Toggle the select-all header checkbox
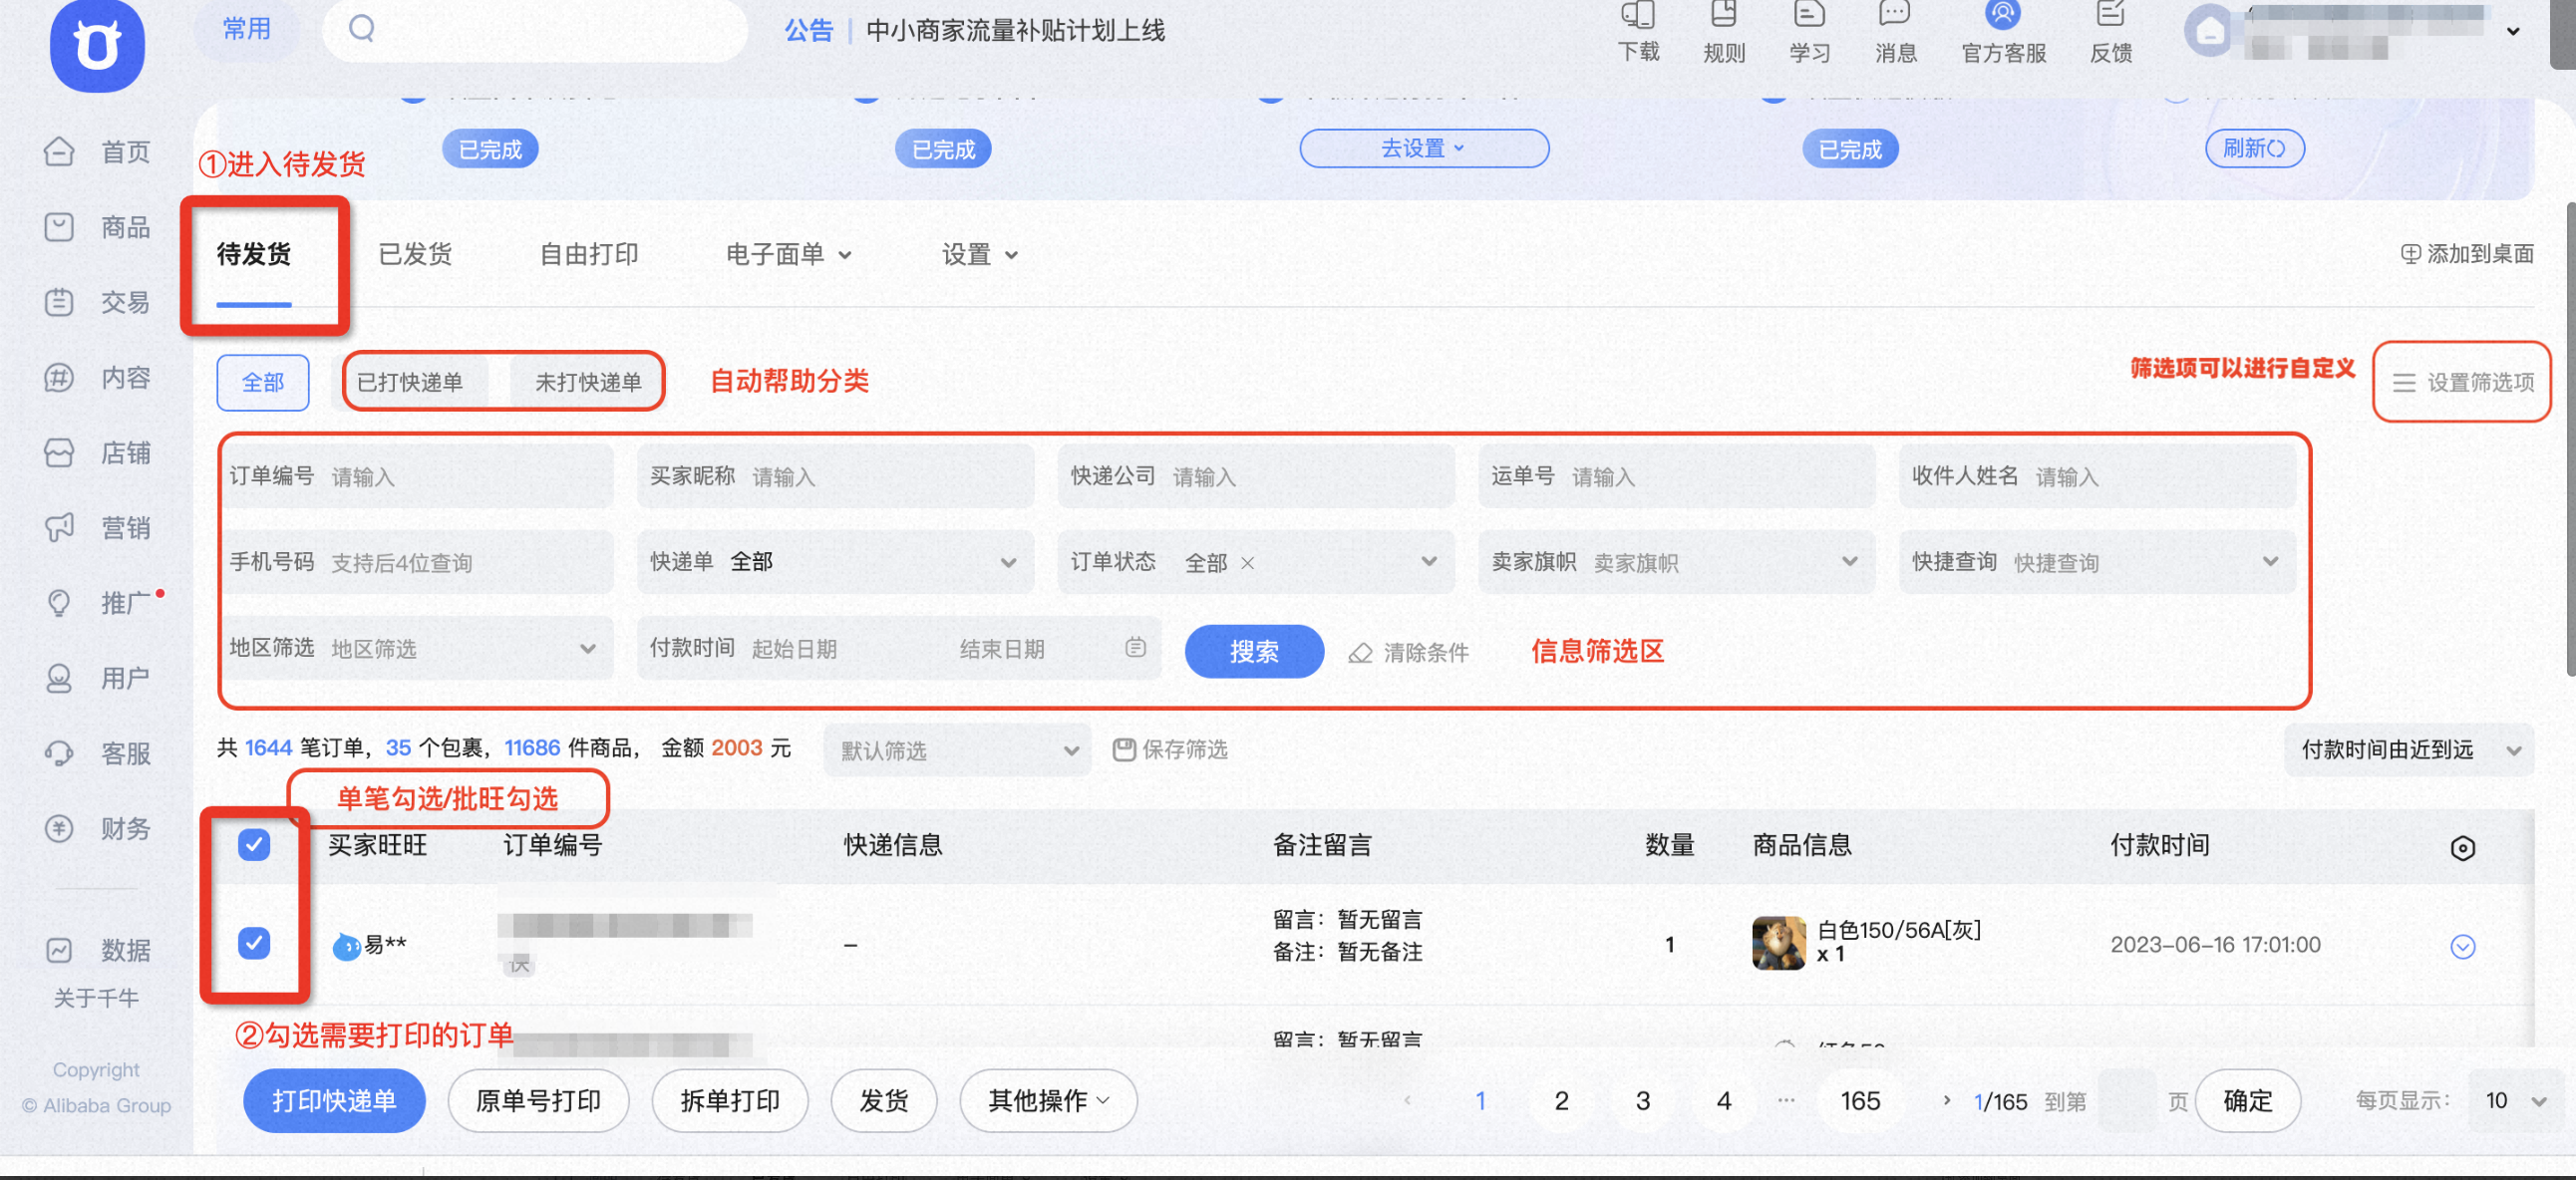 click(x=254, y=845)
